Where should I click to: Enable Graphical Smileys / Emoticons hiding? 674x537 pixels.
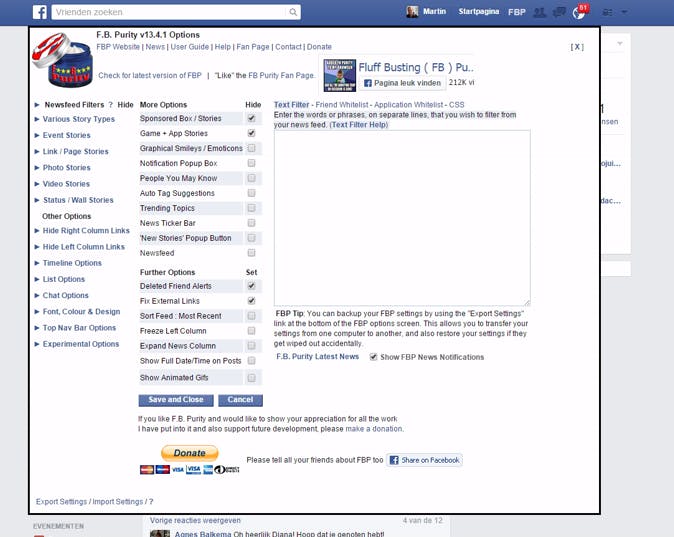click(251, 148)
